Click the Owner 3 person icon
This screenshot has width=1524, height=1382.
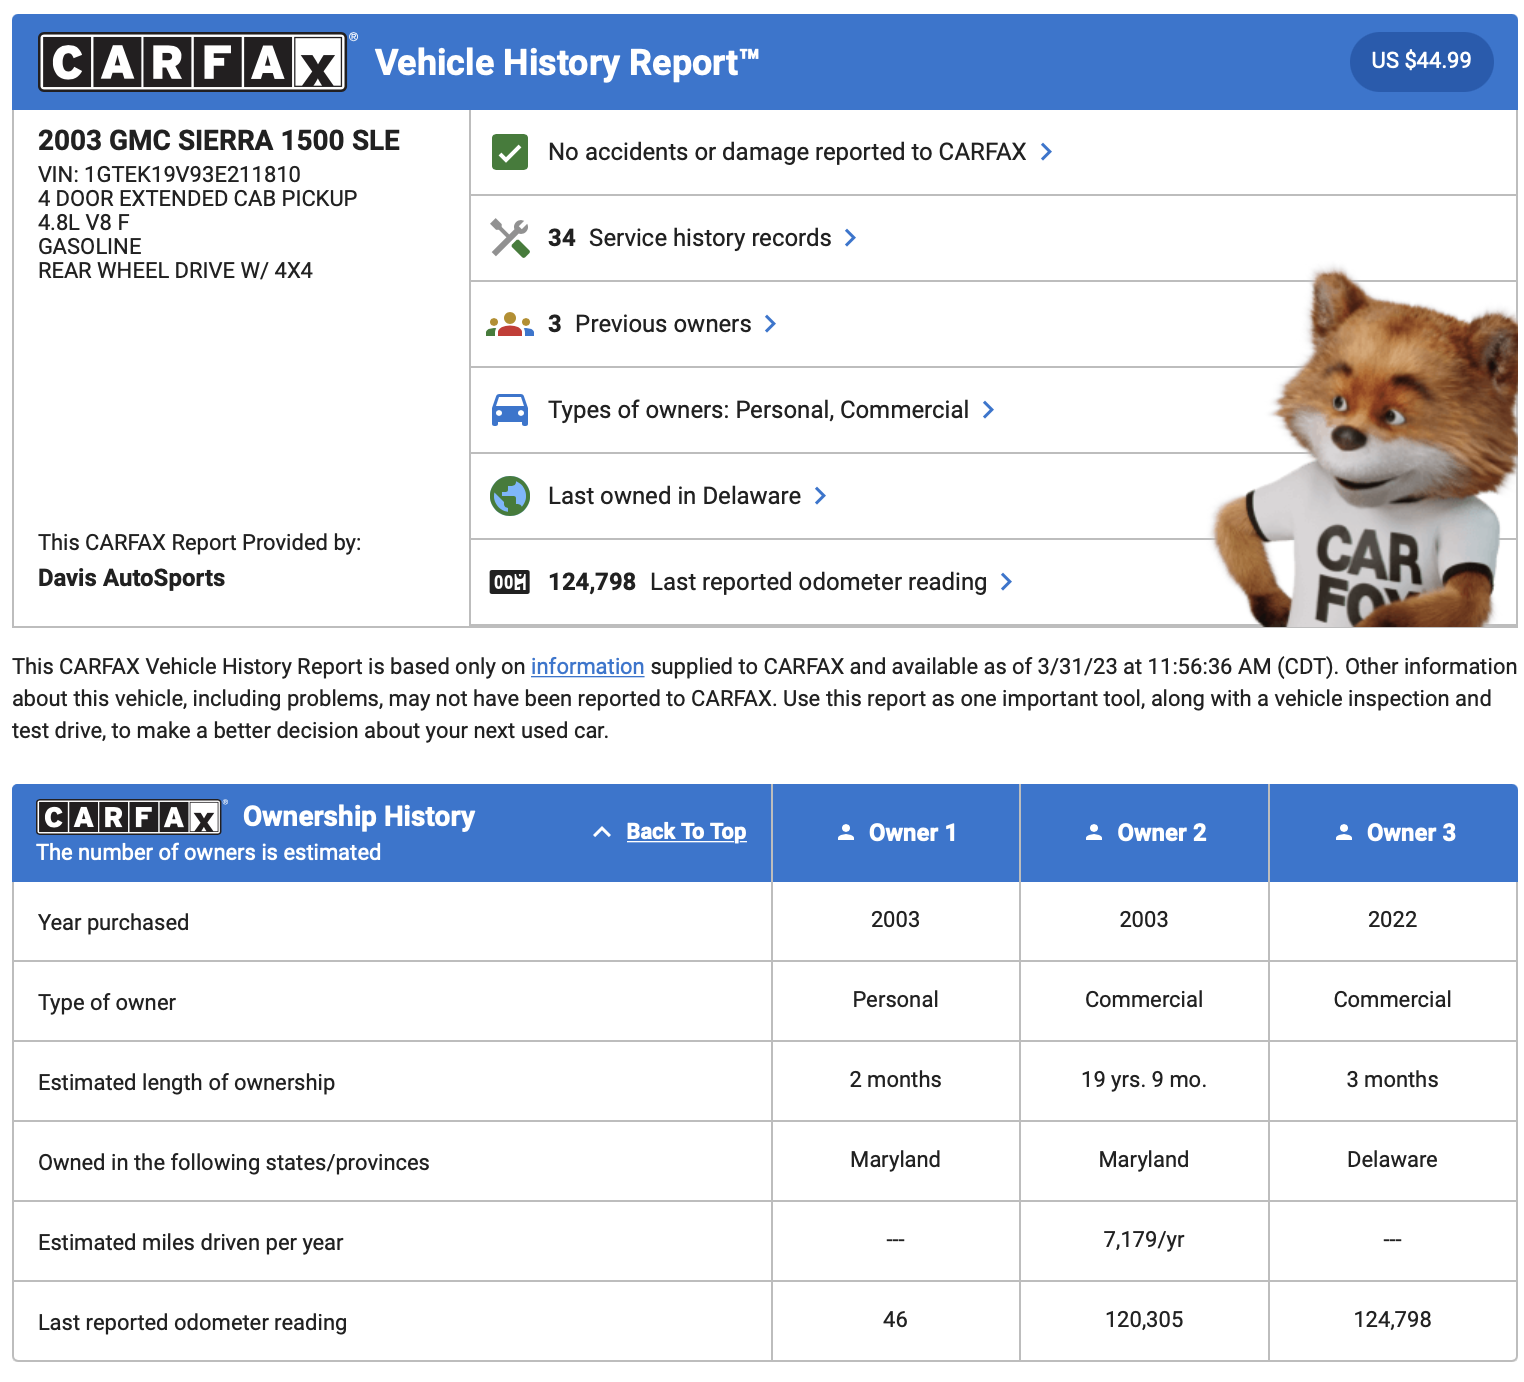1344,832
